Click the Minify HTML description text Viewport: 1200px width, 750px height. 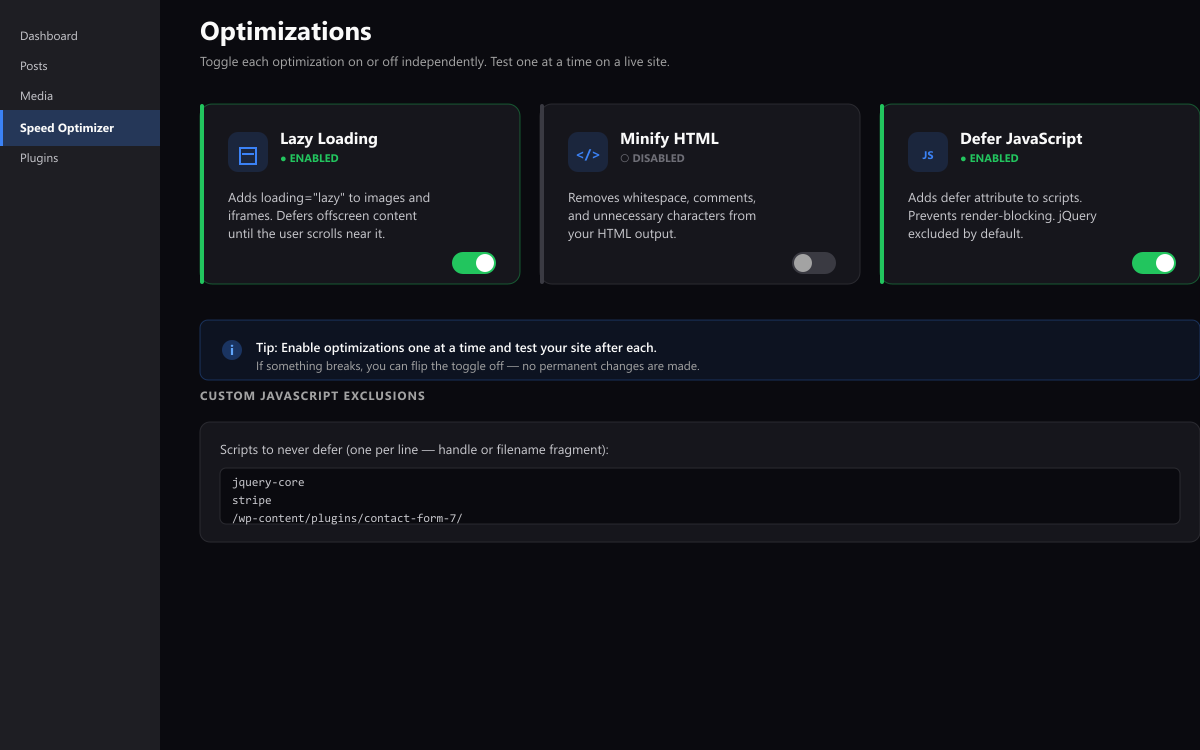[662, 216]
